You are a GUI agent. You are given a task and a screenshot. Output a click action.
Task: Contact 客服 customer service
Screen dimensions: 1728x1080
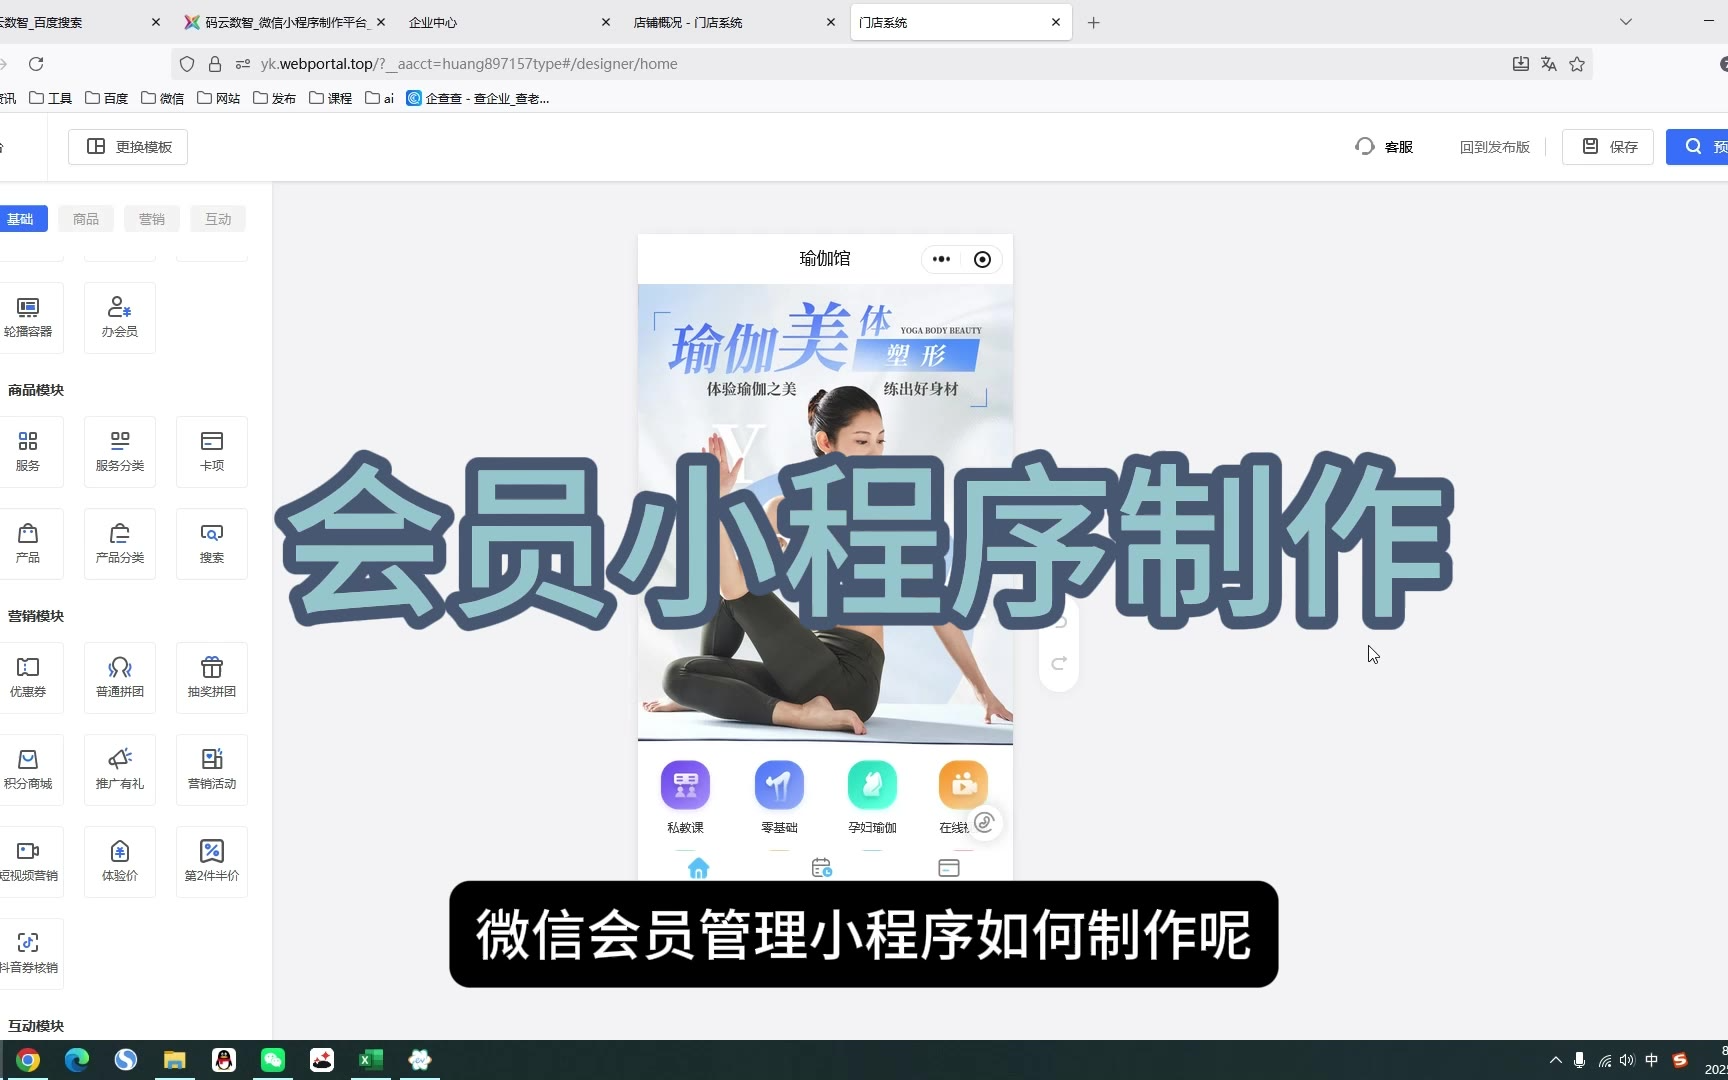(x=1384, y=147)
